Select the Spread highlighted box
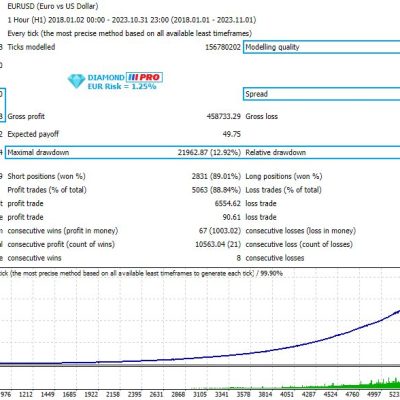The width and height of the screenshot is (400, 400). (322, 94)
